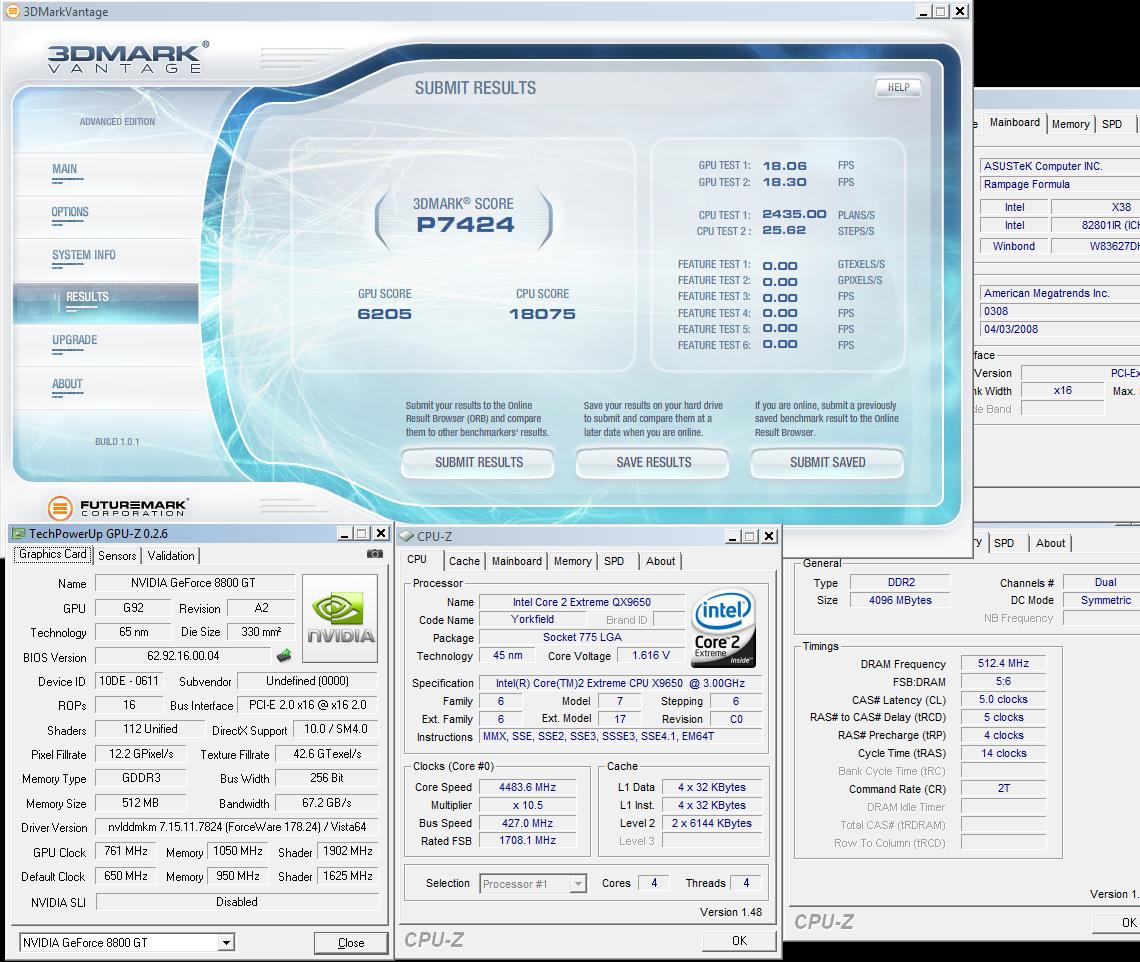Click the HELP button in 3DMark Vantage
1140x962 pixels.
(x=899, y=87)
